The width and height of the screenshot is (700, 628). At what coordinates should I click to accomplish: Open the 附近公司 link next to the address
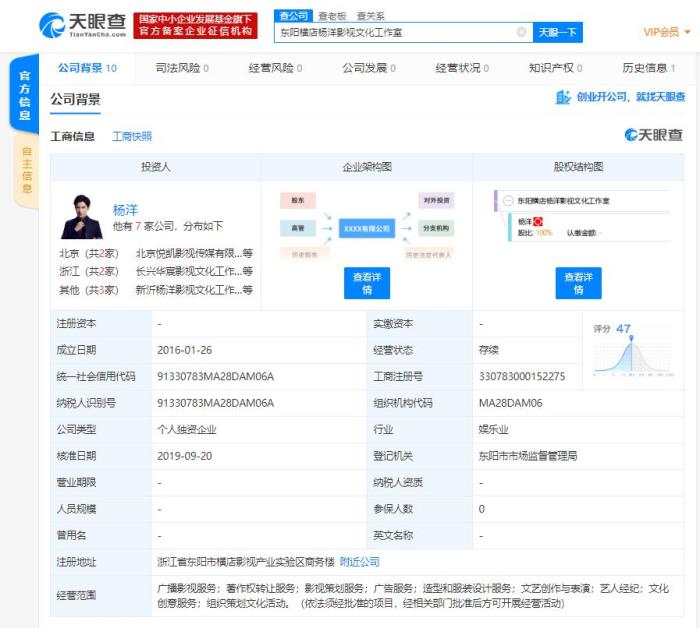(x=359, y=562)
